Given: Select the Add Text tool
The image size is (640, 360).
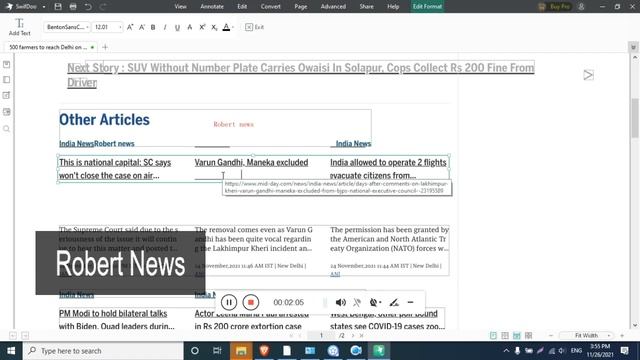Looking at the screenshot, I should 19,27.
